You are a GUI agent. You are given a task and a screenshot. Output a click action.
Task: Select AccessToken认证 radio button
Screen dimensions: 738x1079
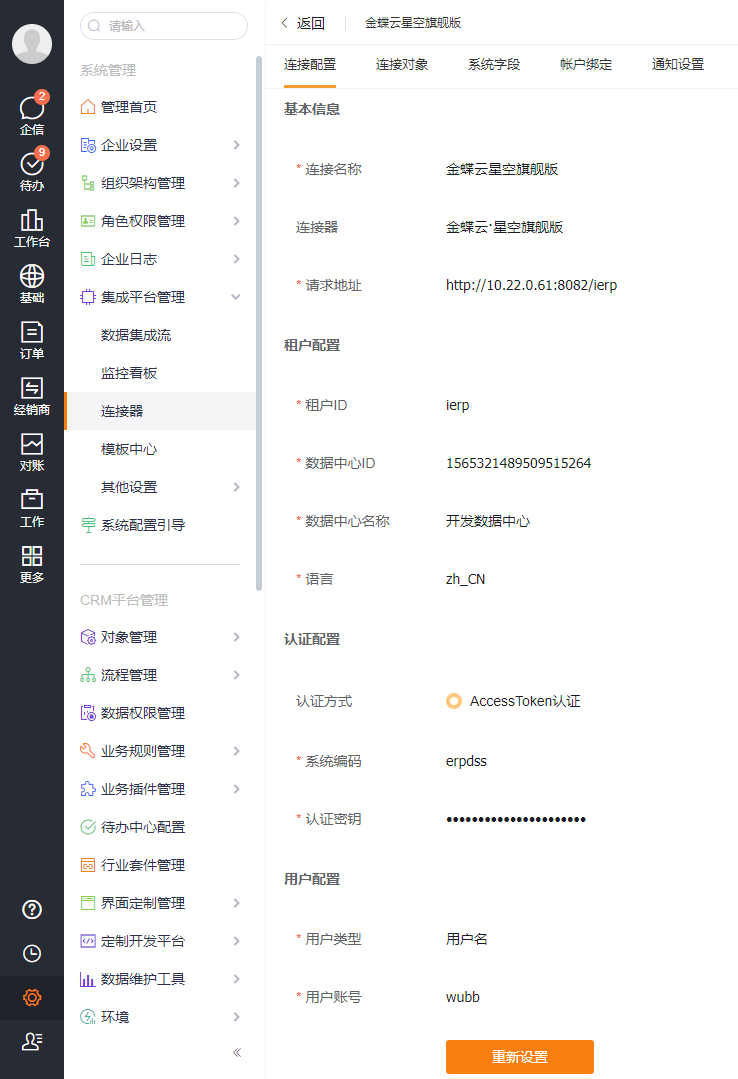tap(454, 701)
